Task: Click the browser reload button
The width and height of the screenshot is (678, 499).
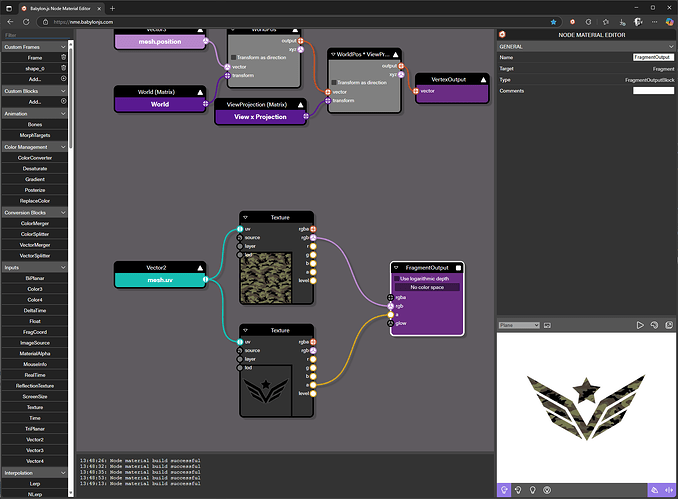Action: (x=26, y=22)
